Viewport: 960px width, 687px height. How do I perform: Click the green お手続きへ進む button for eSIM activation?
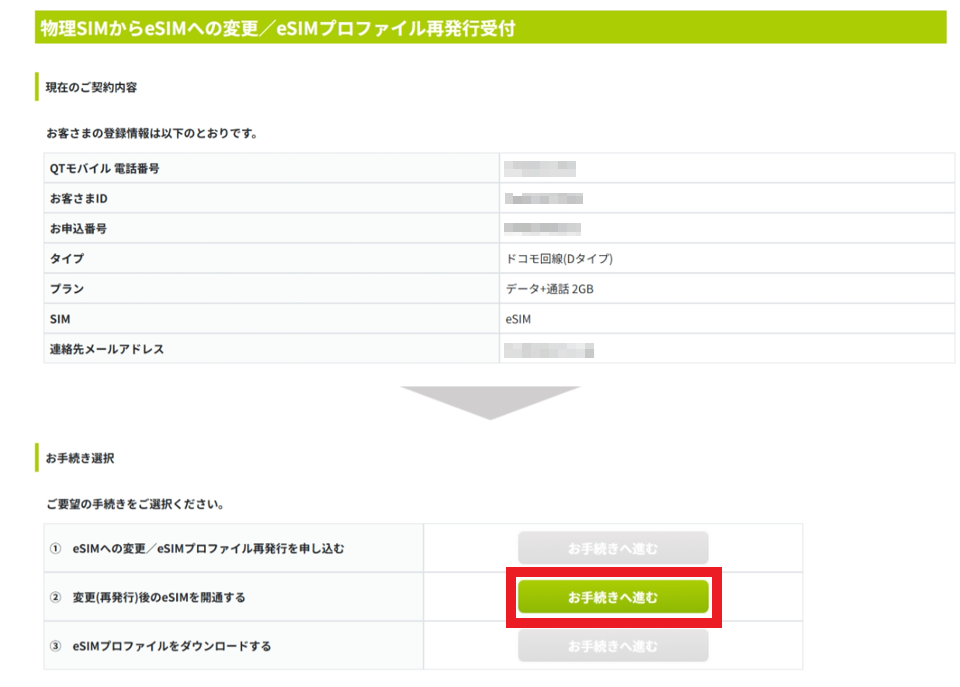[612, 597]
